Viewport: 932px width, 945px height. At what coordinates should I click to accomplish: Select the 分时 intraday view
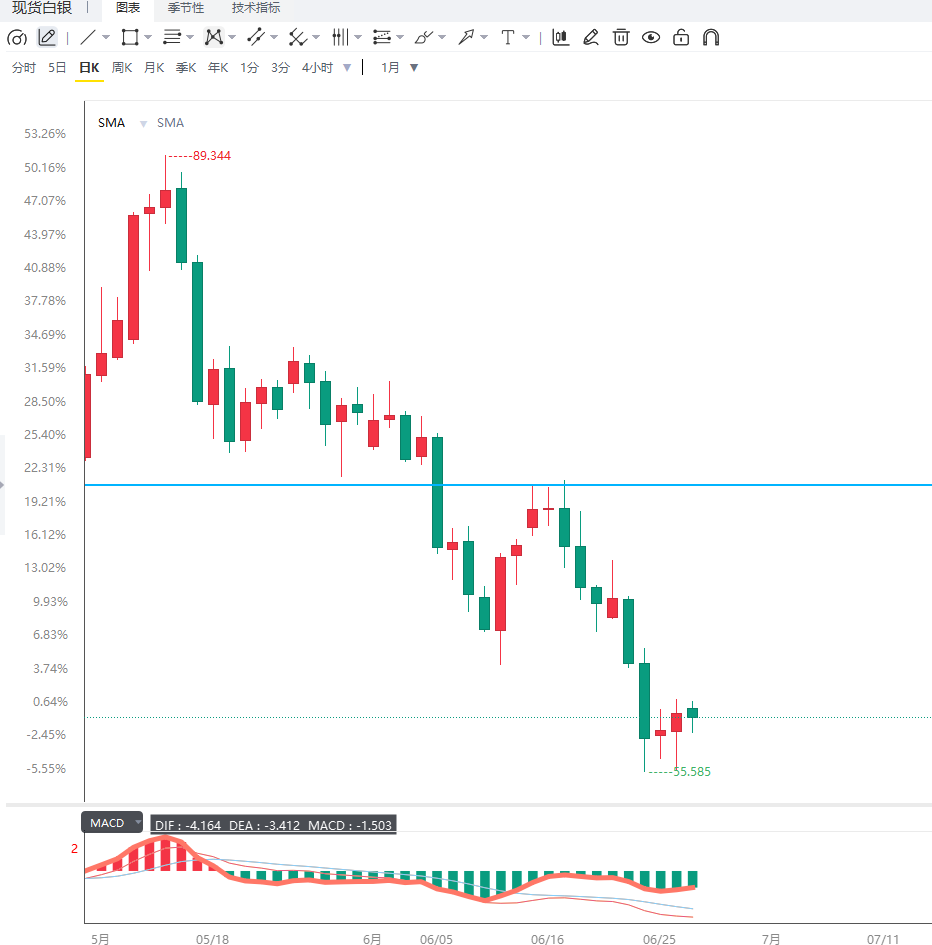click(x=24, y=68)
